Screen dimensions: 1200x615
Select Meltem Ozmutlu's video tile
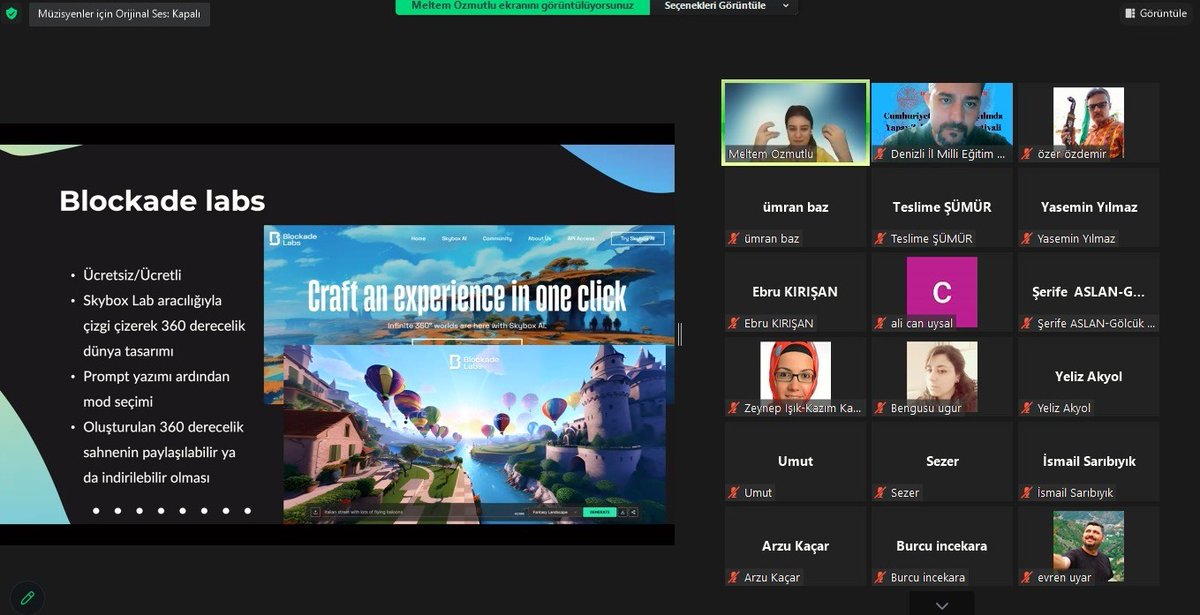795,122
